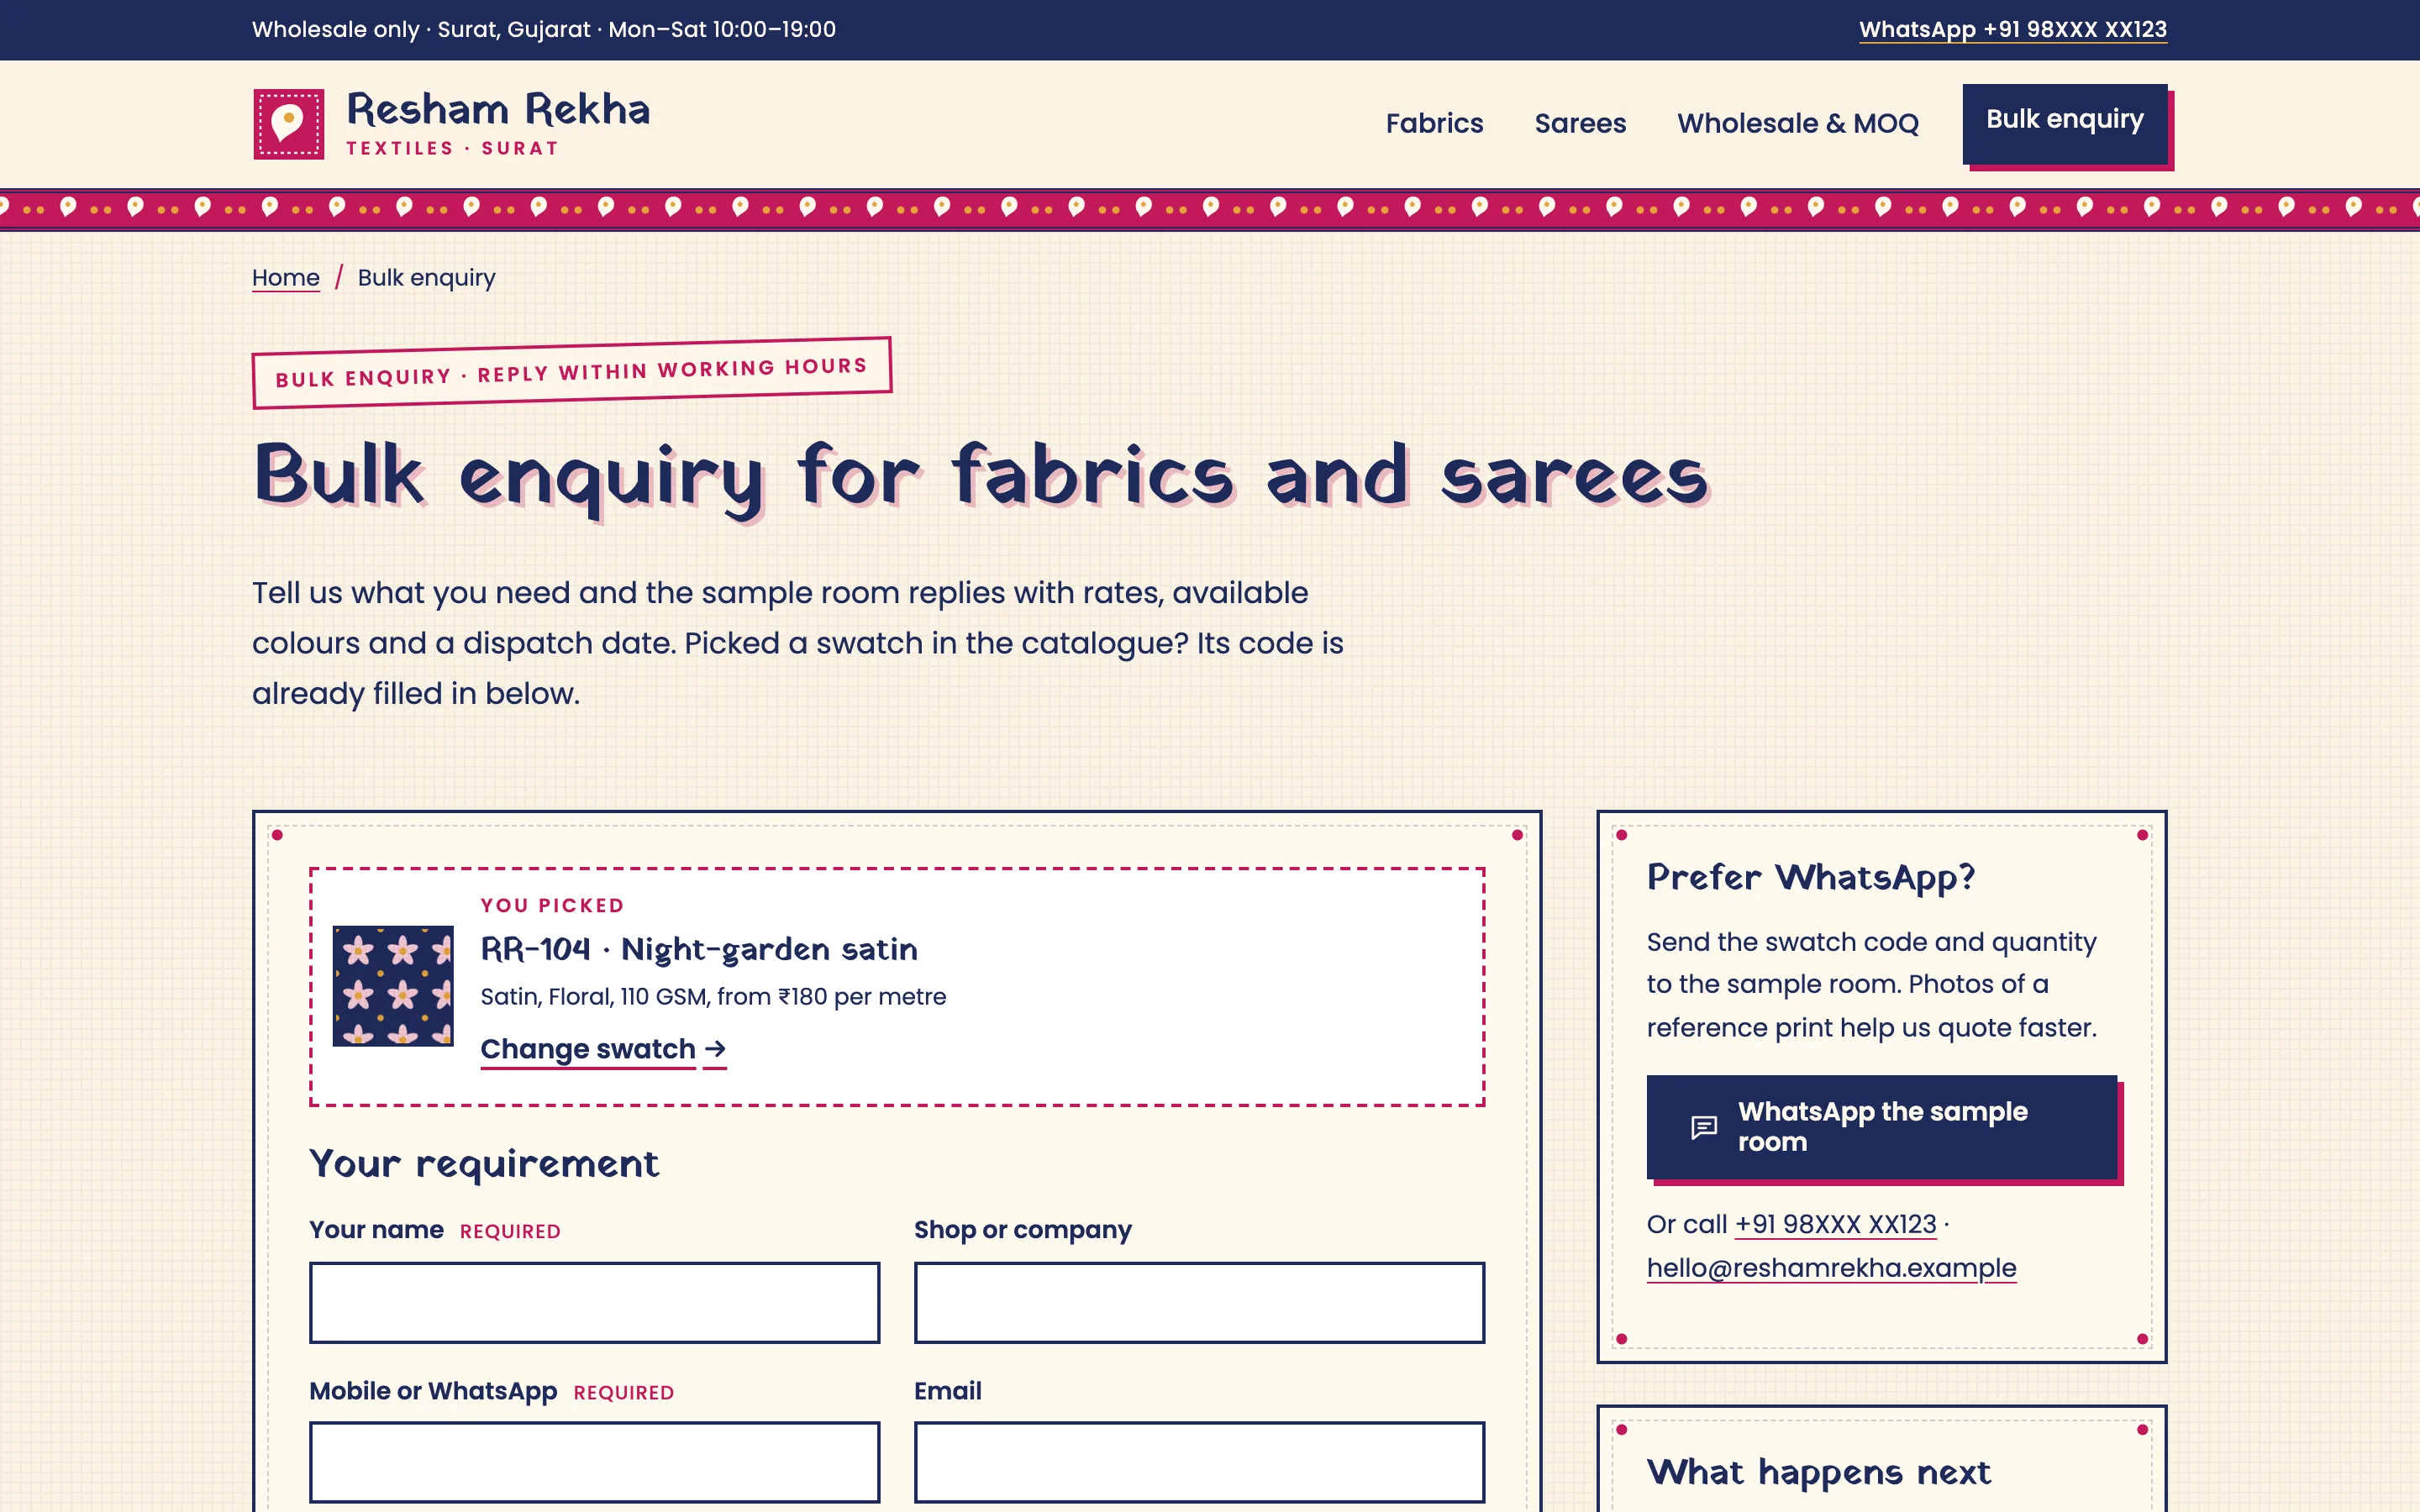Click WhatsApp number in top bar
This screenshot has height=1512, width=2420.
[2013, 29]
